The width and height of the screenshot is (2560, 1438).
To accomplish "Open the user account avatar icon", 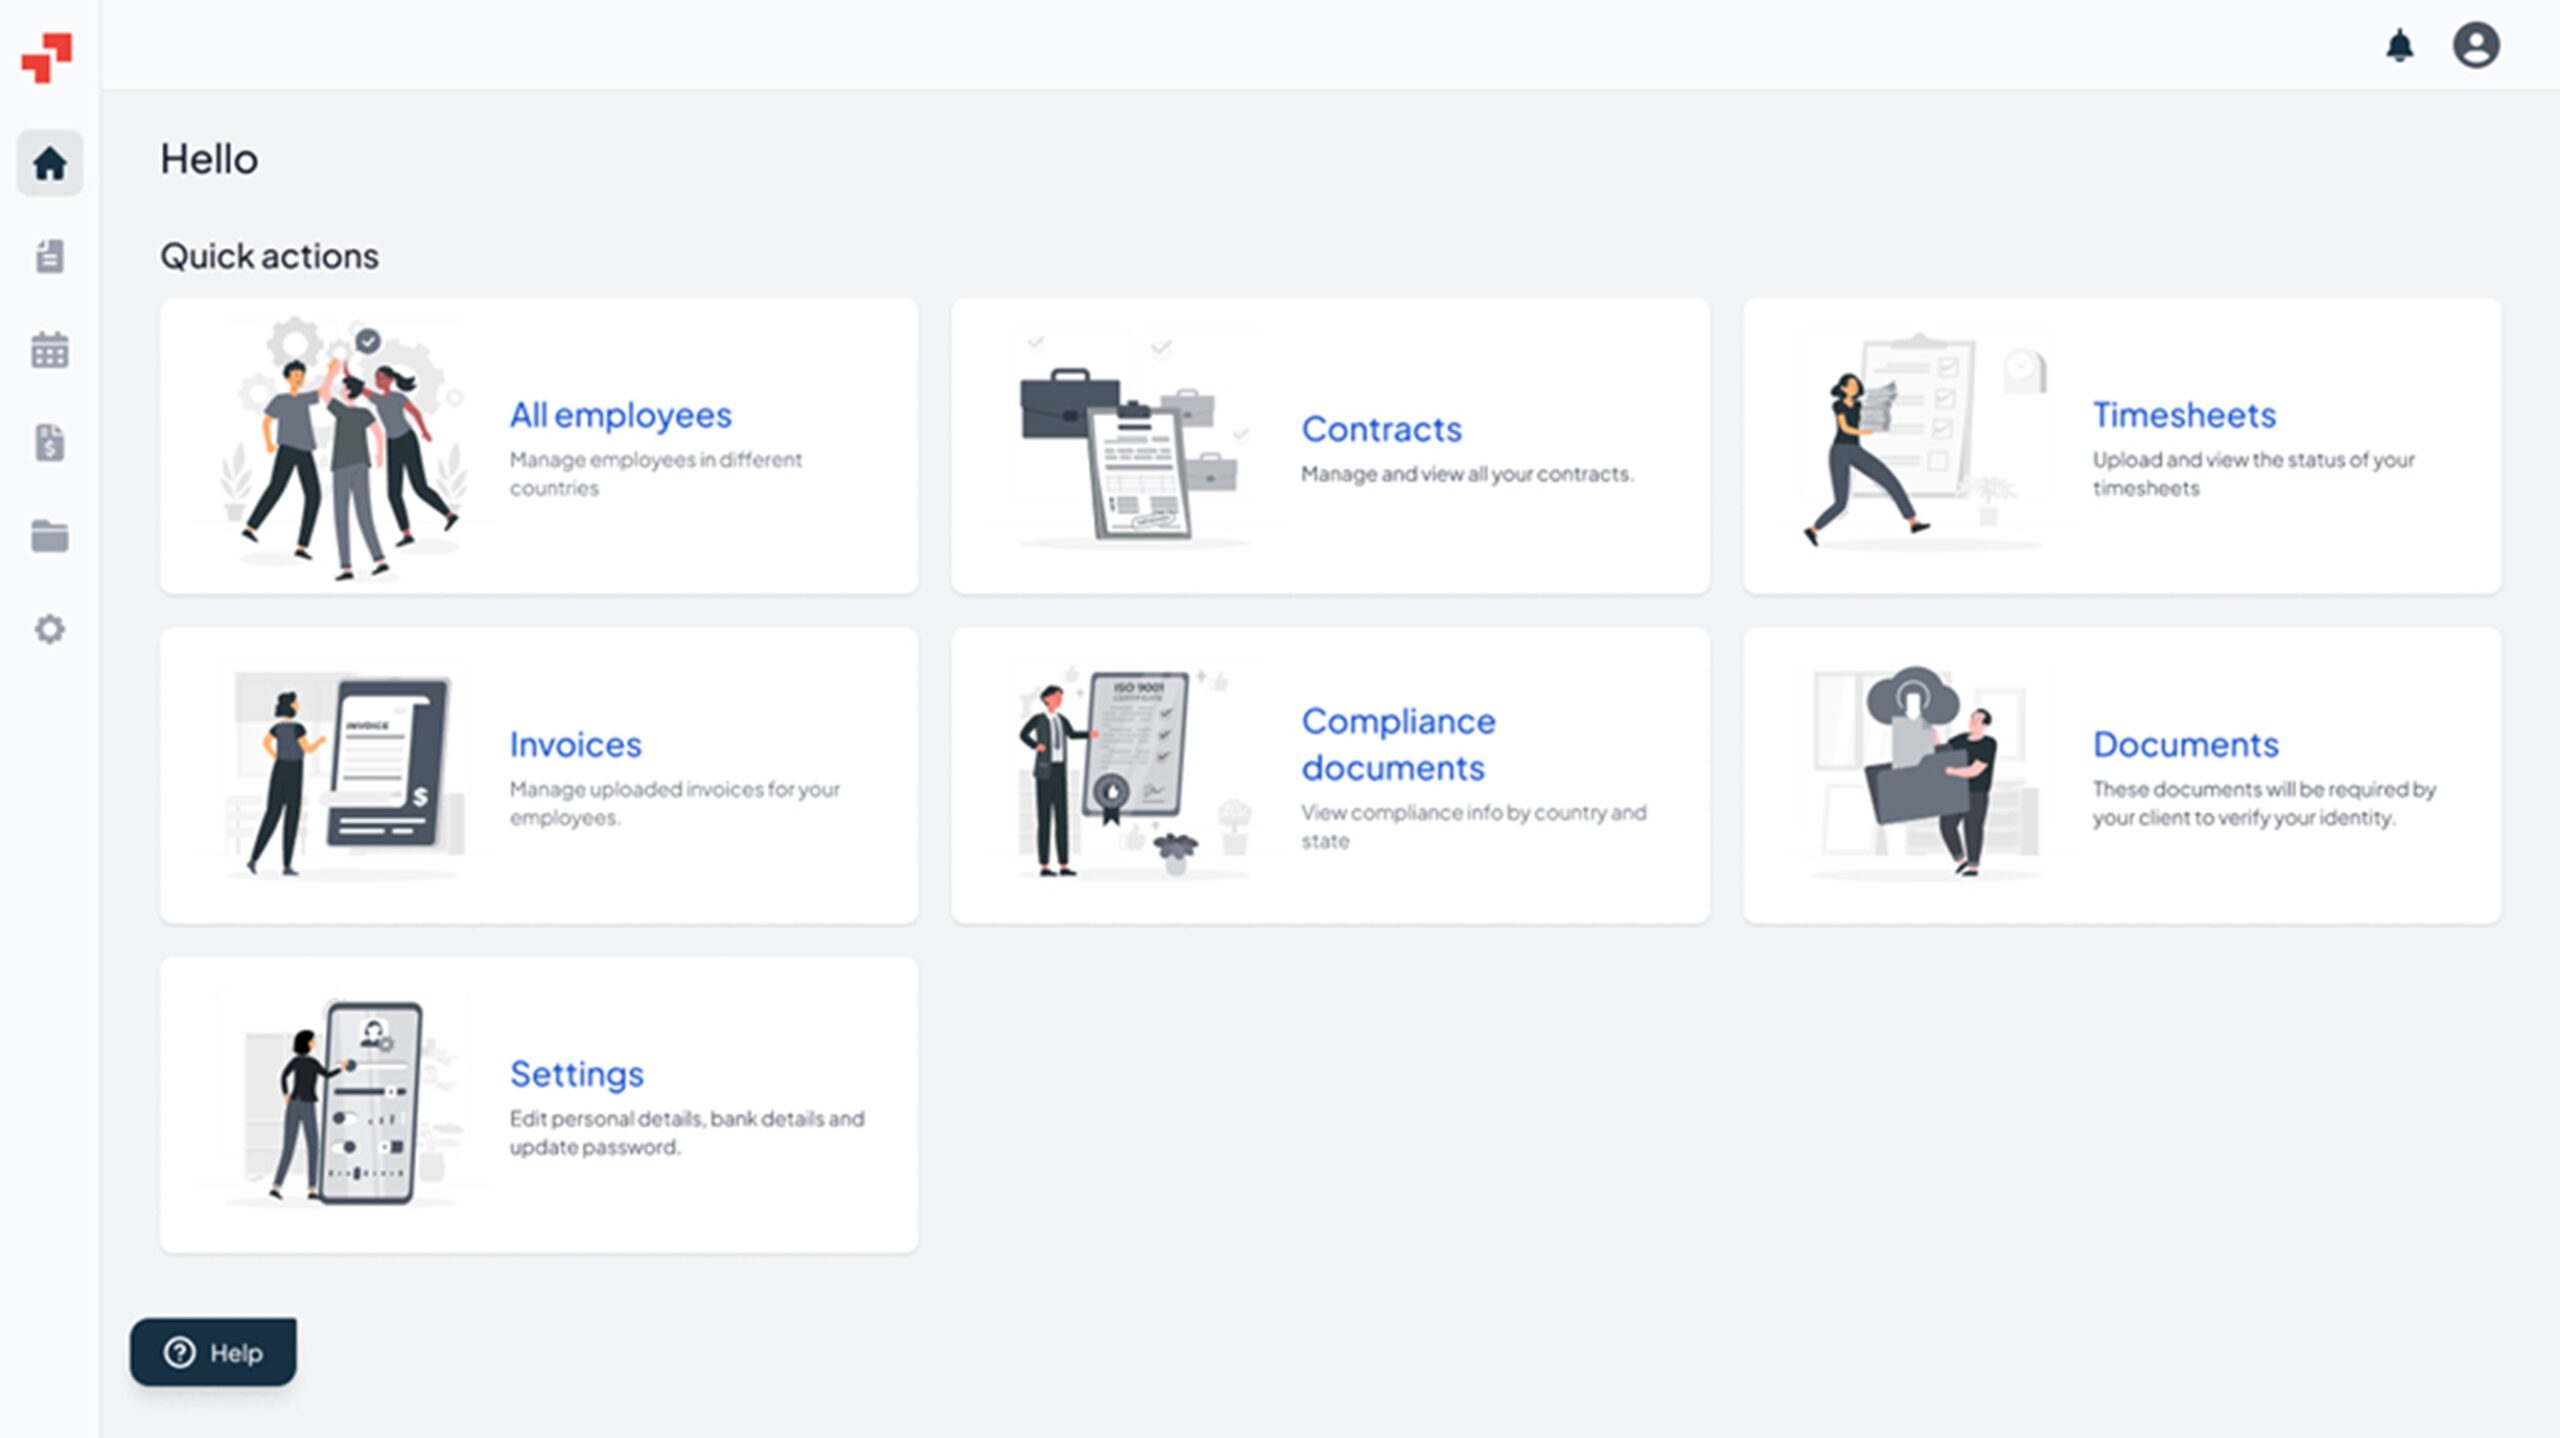I will (2475, 46).
